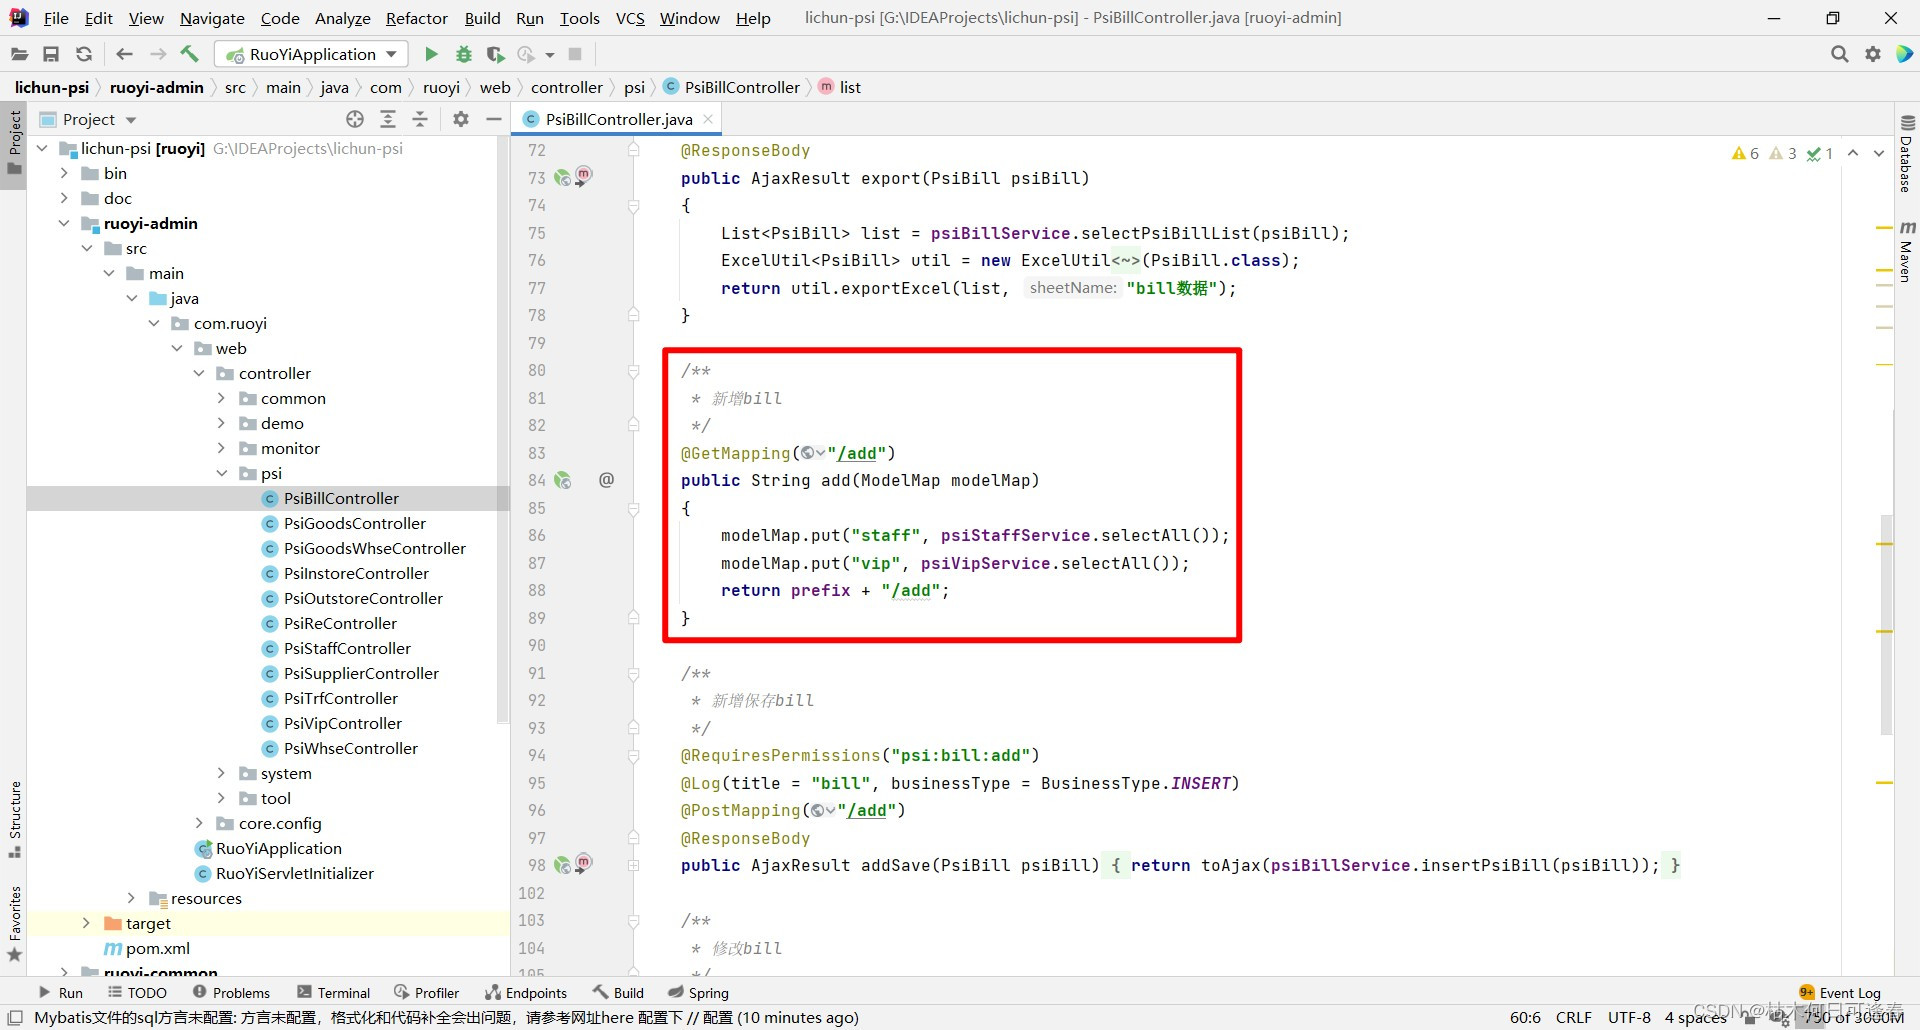Start debugging with the green bug icon
Viewport: 1920px width, 1030px height.
(463, 54)
